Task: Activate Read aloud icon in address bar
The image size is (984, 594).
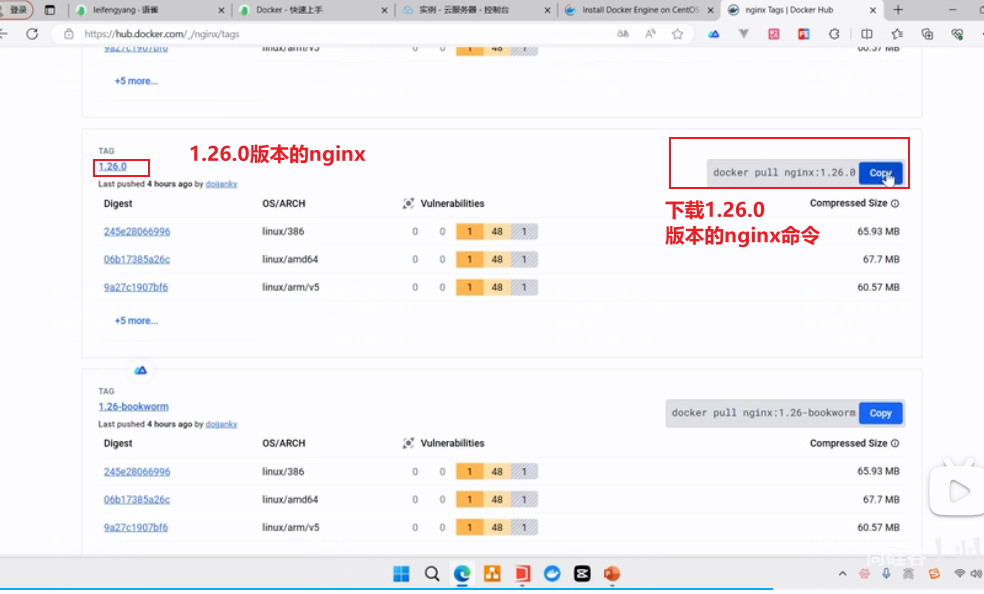Action: tap(650, 34)
